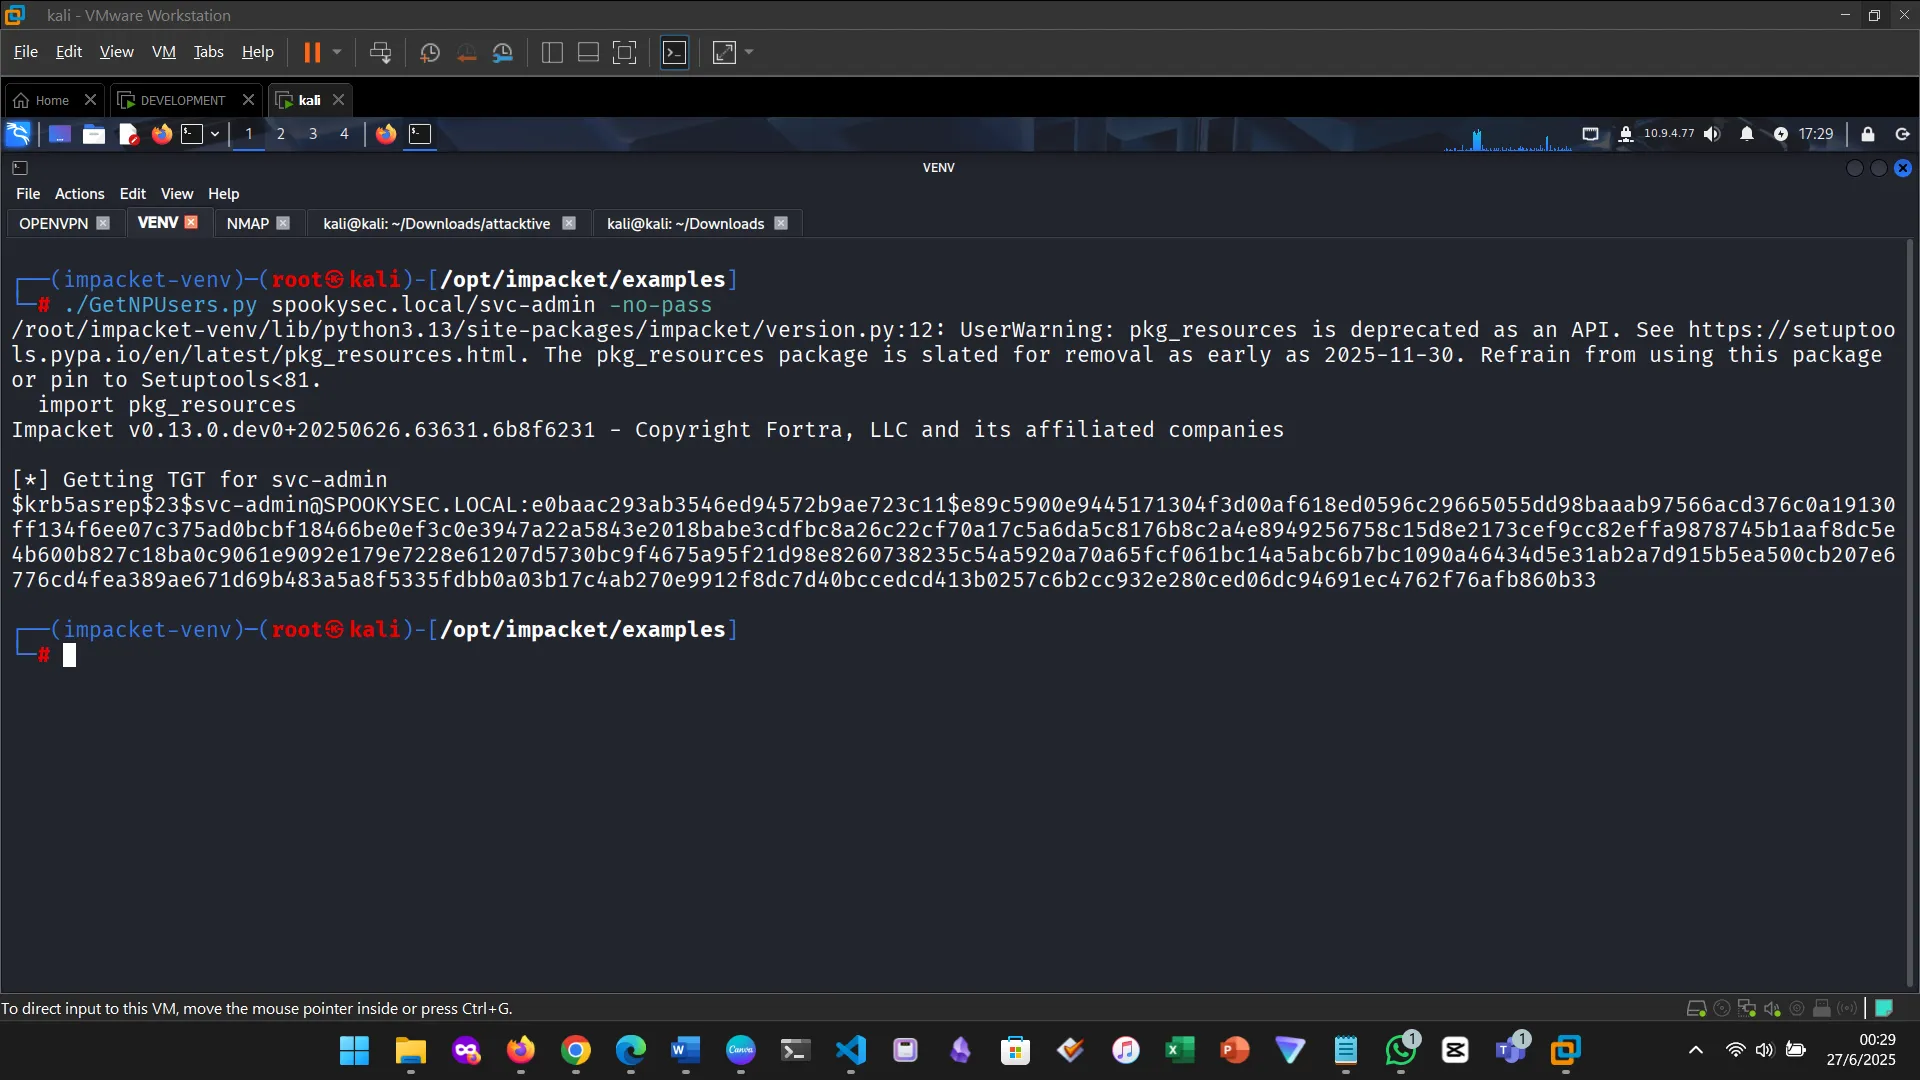The image size is (1920, 1080).
Task: Launch Firefox from the Kali panel
Action: point(161,133)
